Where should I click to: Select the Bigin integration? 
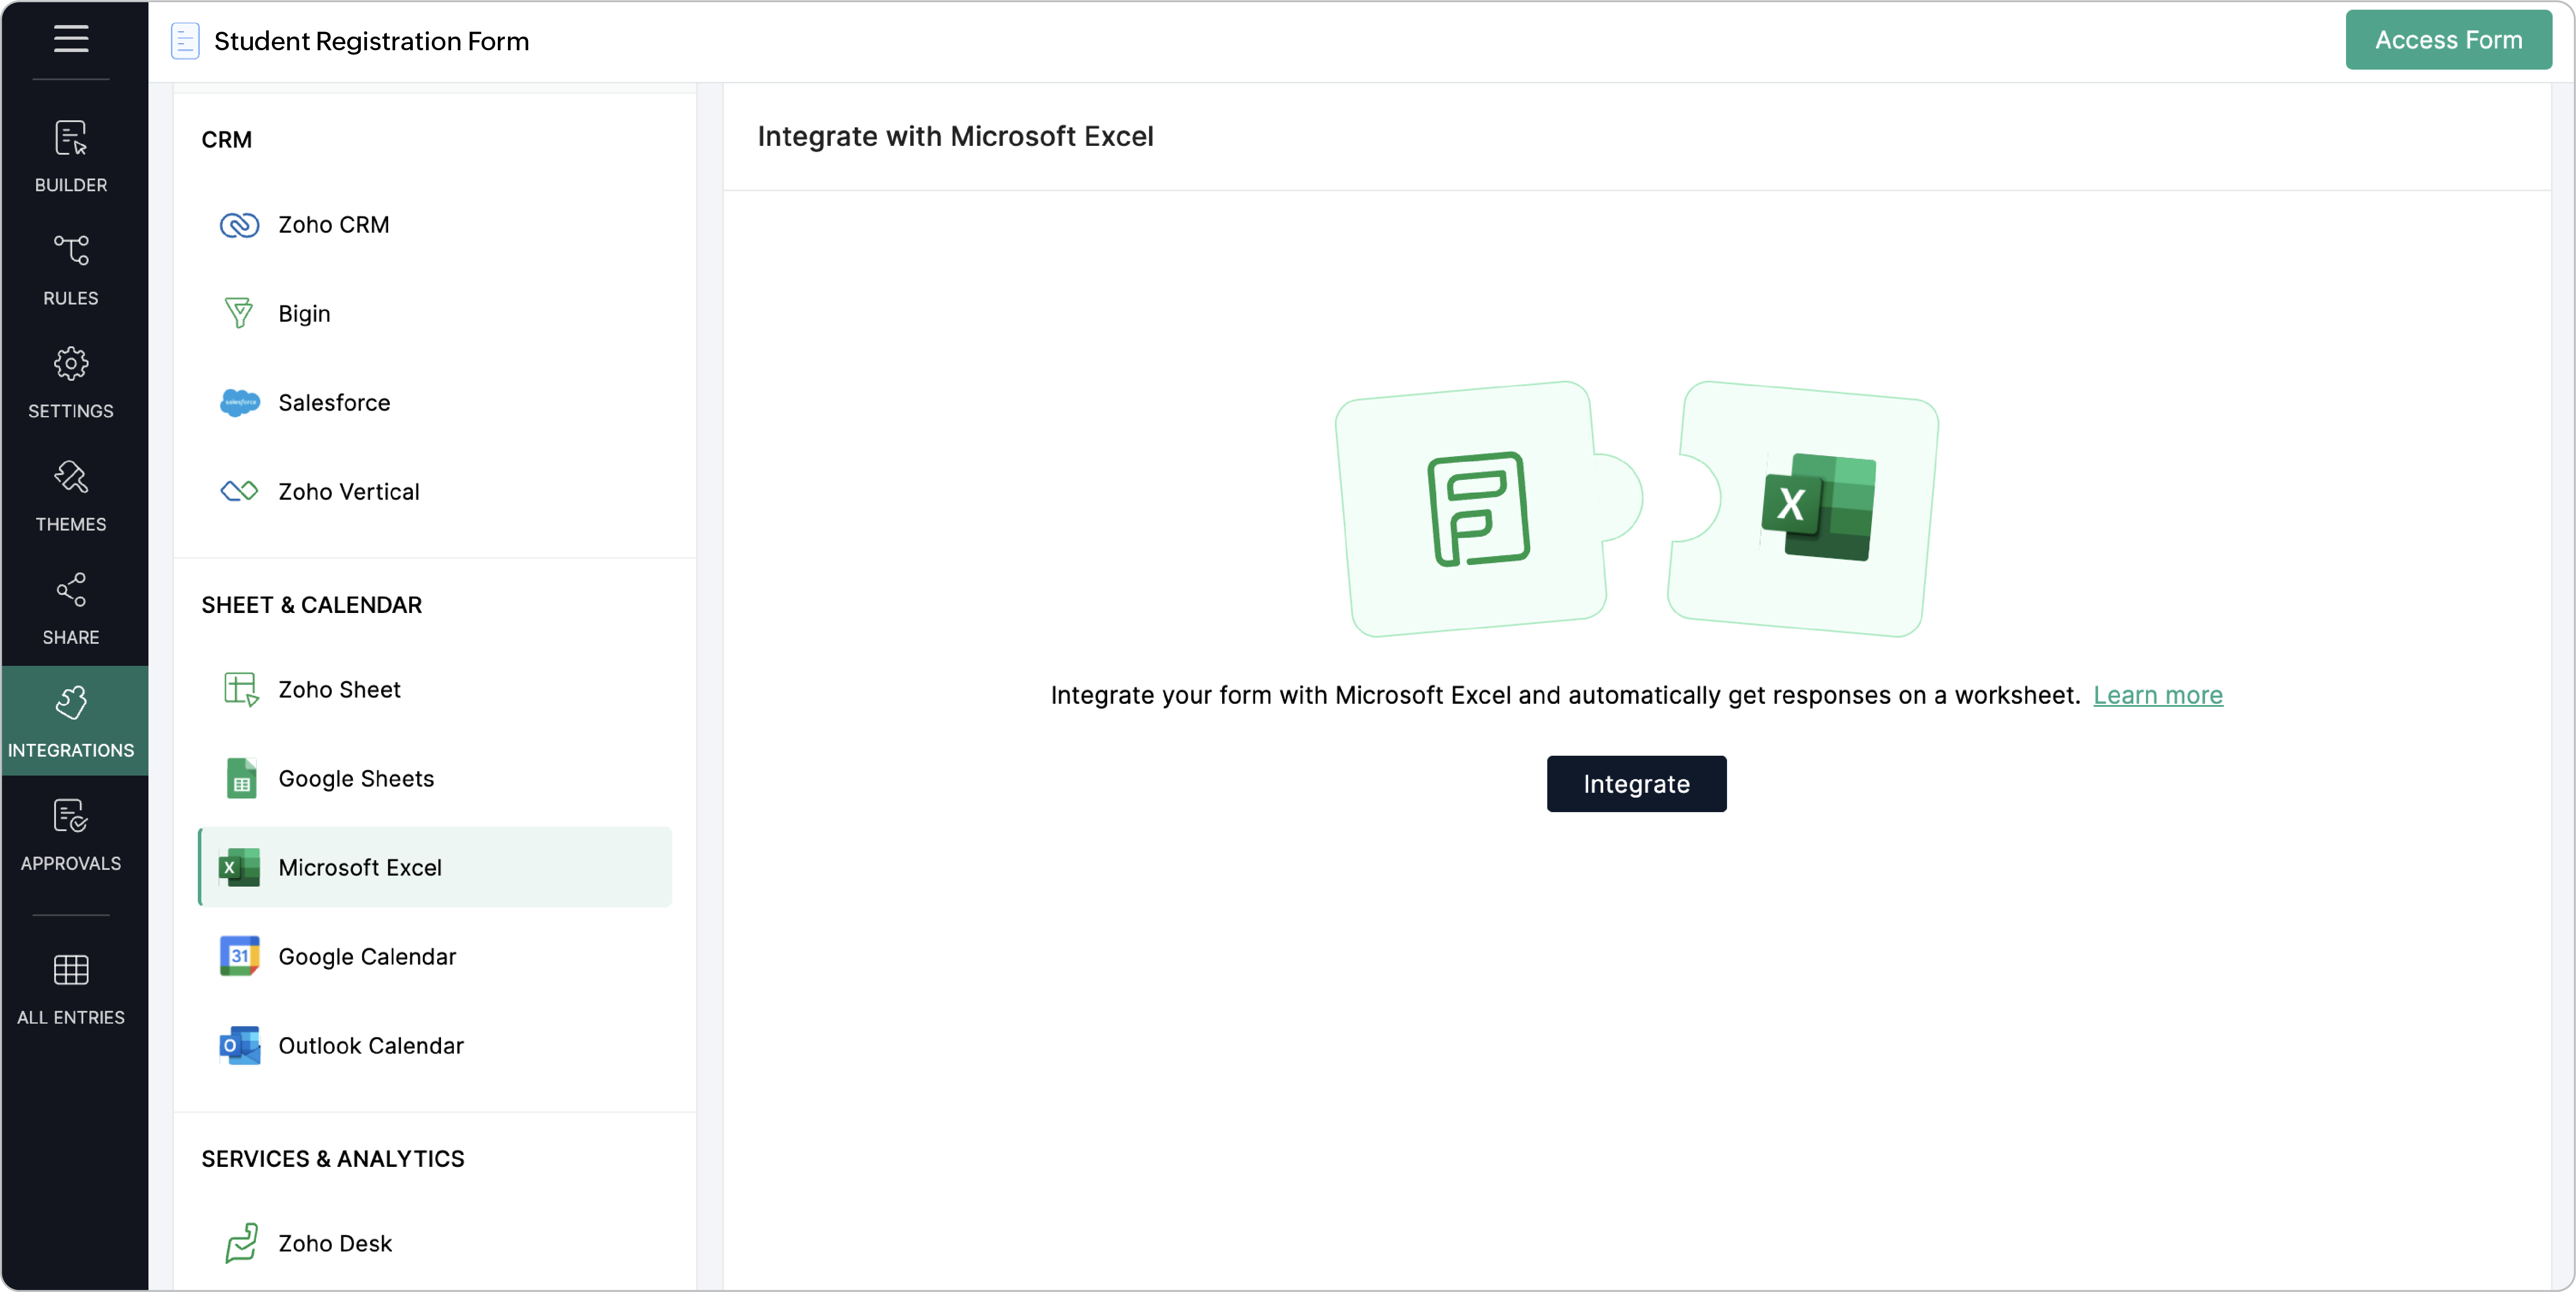coord(304,313)
